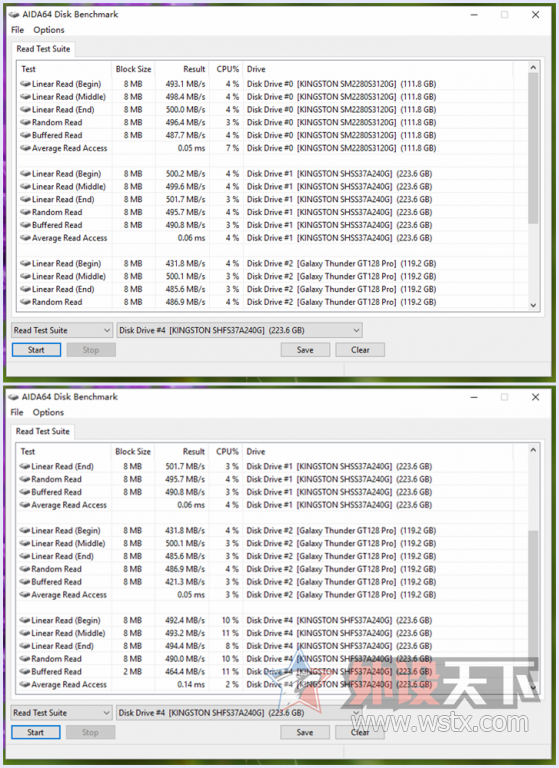Image resolution: width=559 pixels, height=768 pixels.
Task: Open Options menu in top window
Action: coord(49,30)
